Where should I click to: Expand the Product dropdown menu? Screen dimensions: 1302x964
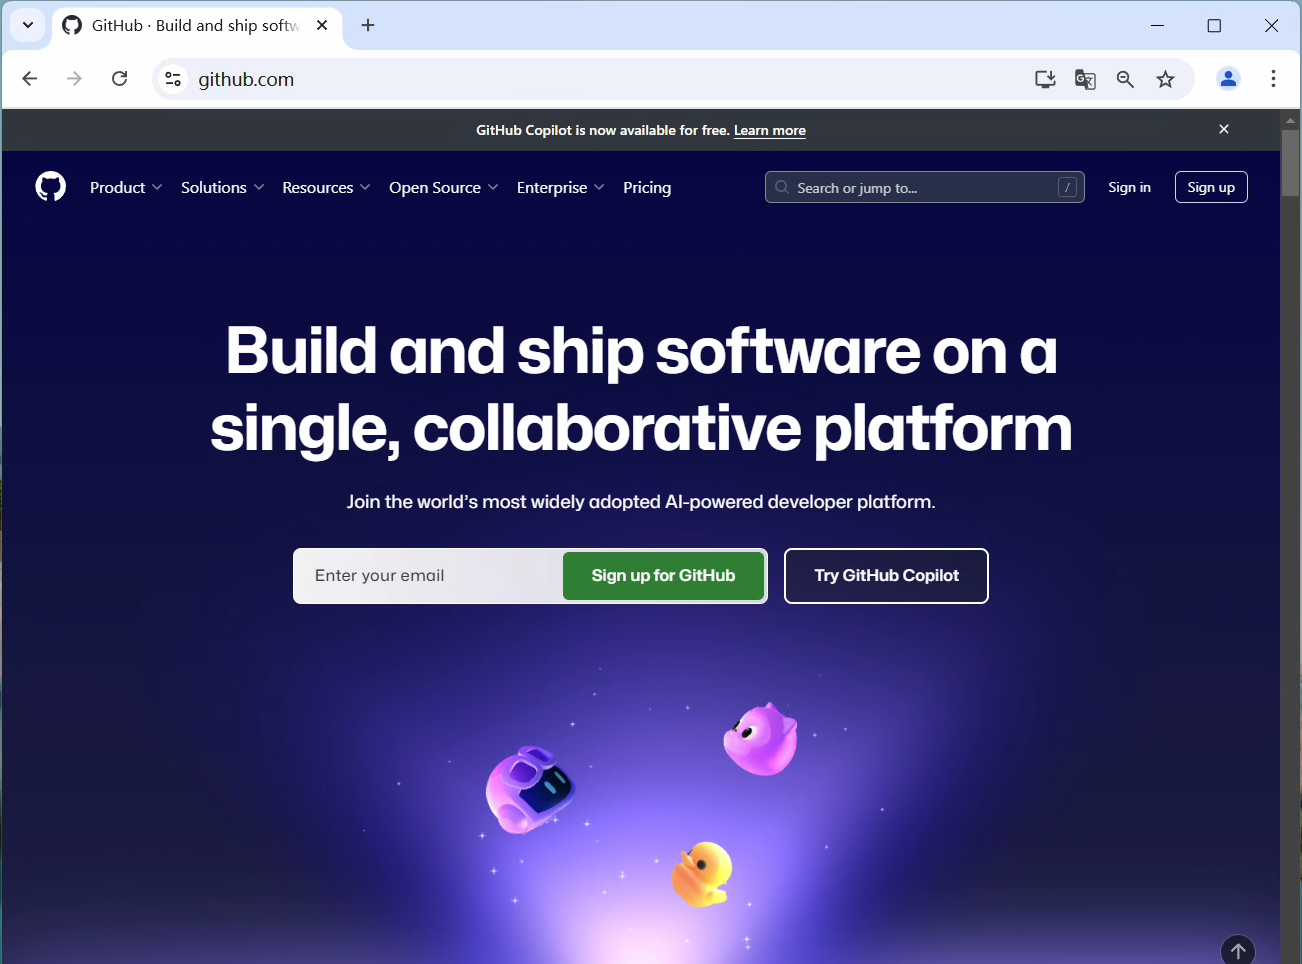[x=126, y=187]
